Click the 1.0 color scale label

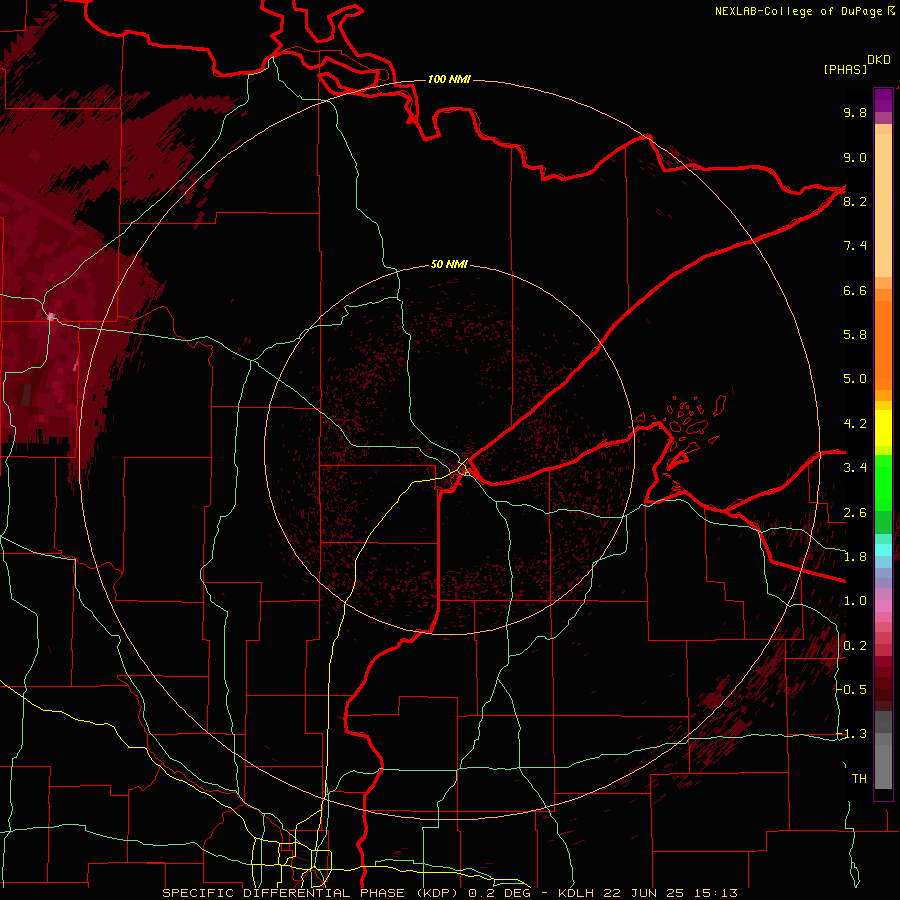855,601
